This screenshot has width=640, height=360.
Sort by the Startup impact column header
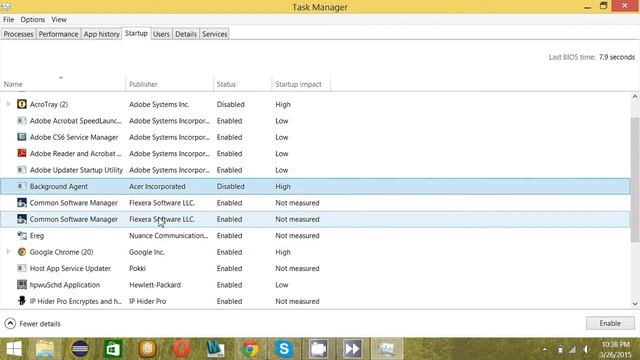301,84
